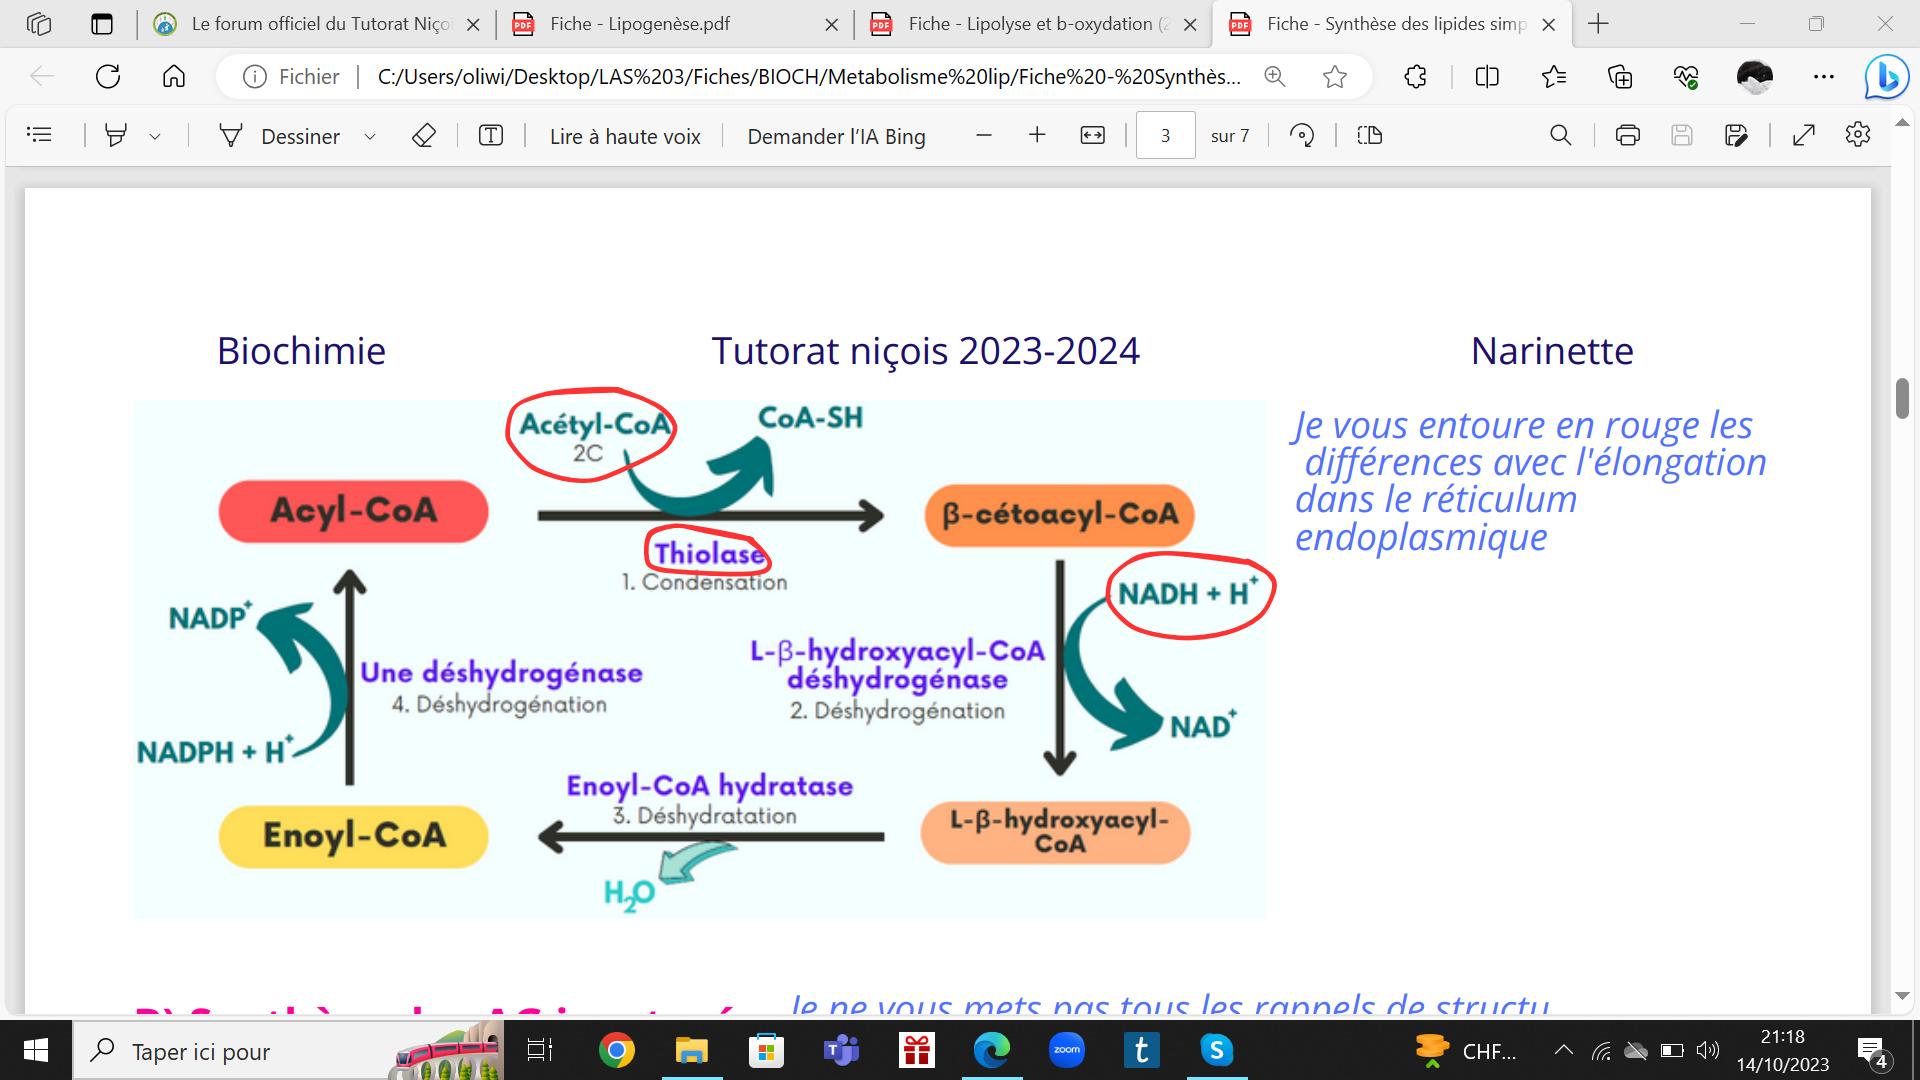
Task: Open the PDF search magnifier icon
Action: coord(1560,135)
